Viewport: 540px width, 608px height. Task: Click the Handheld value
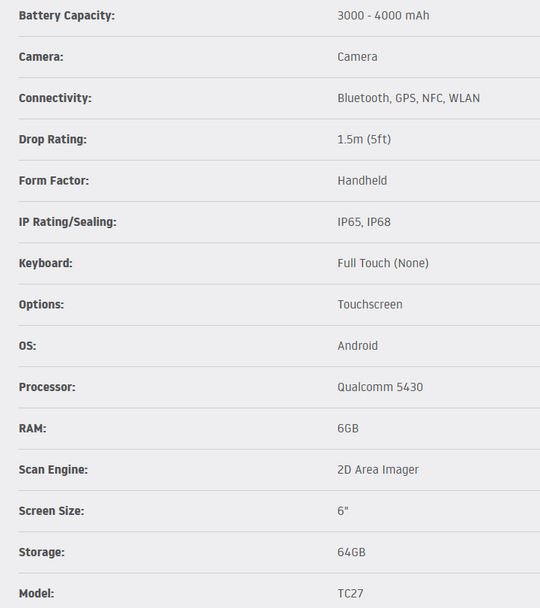click(362, 181)
